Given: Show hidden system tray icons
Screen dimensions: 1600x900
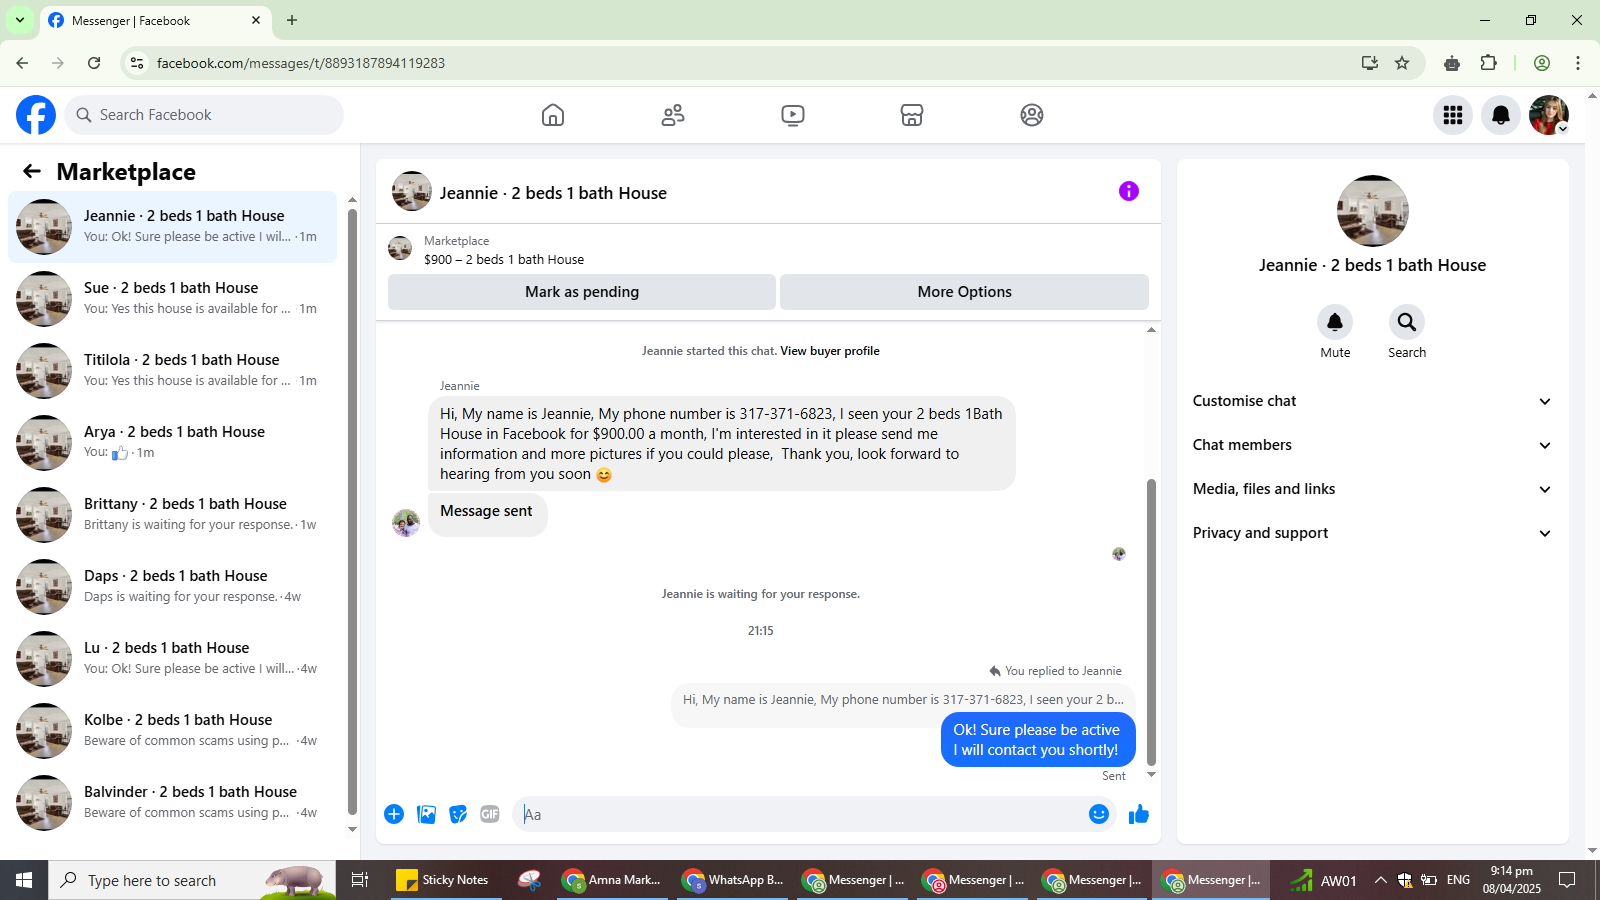Looking at the screenshot, I should 1380,880.
